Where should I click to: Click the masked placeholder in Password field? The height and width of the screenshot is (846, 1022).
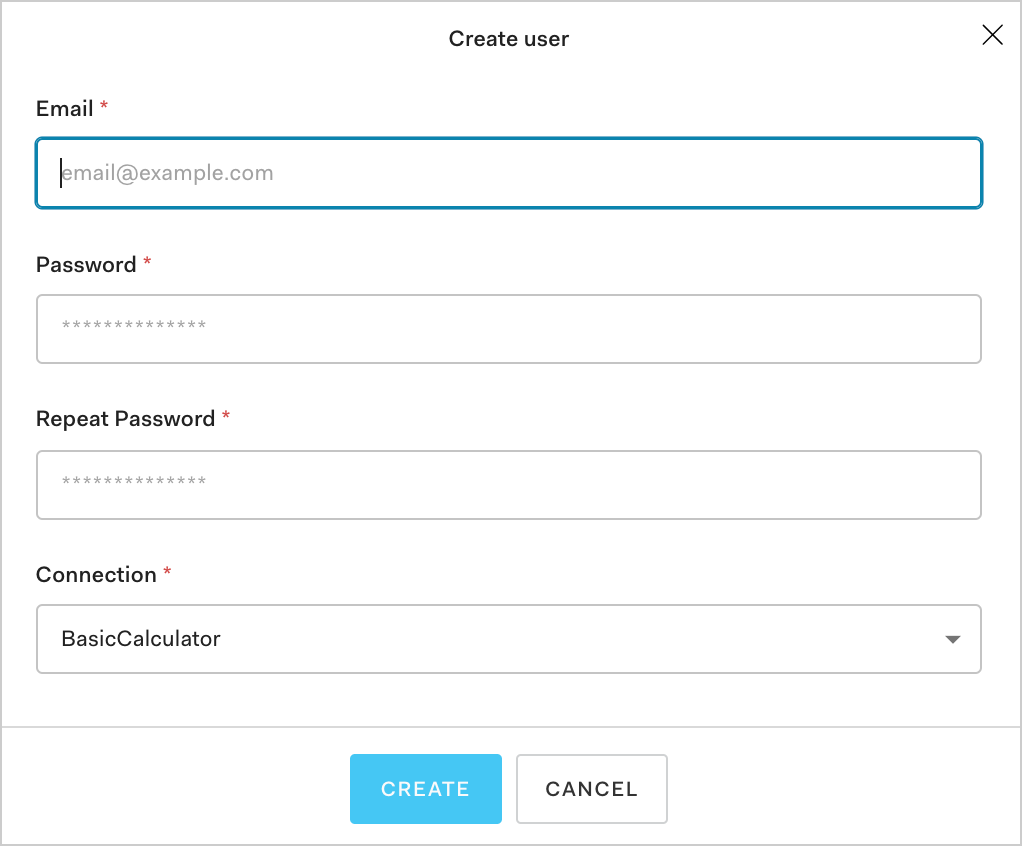click(134, 327)
